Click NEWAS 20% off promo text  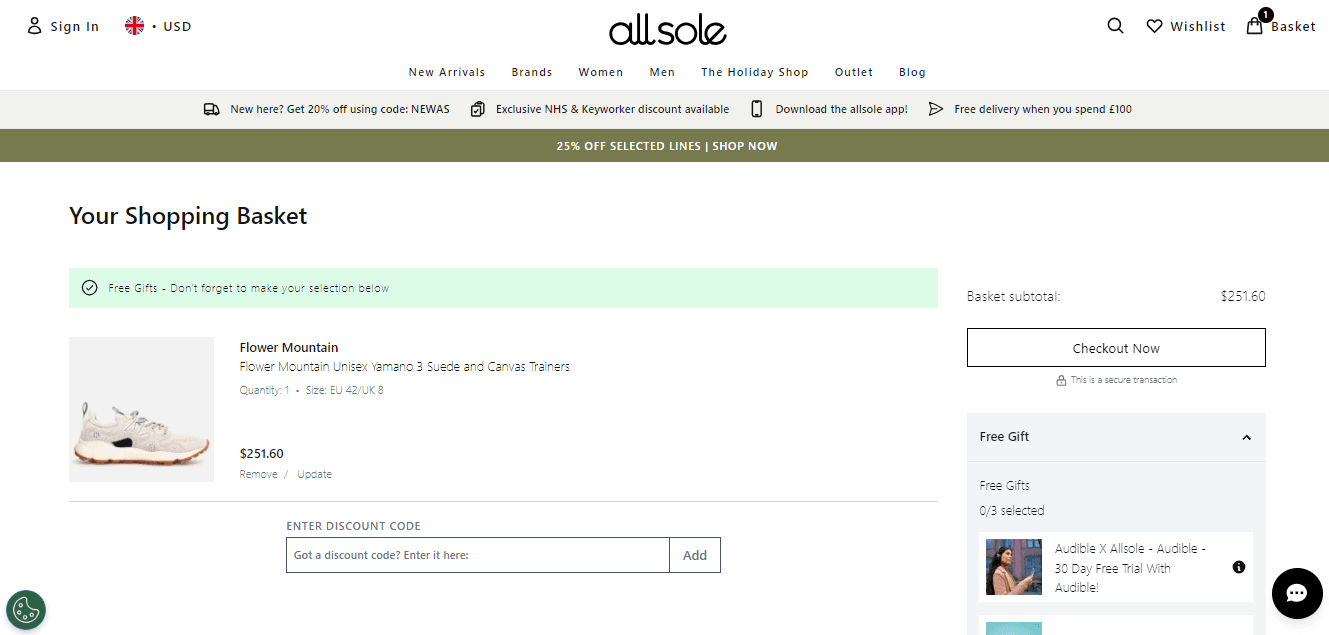pos(340,109)
